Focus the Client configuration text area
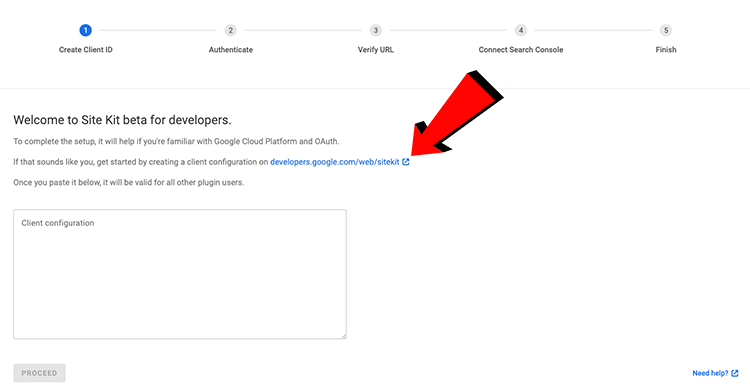Image resolution: width=750 pixels, height=392 pixels. (x=180, y=274)
